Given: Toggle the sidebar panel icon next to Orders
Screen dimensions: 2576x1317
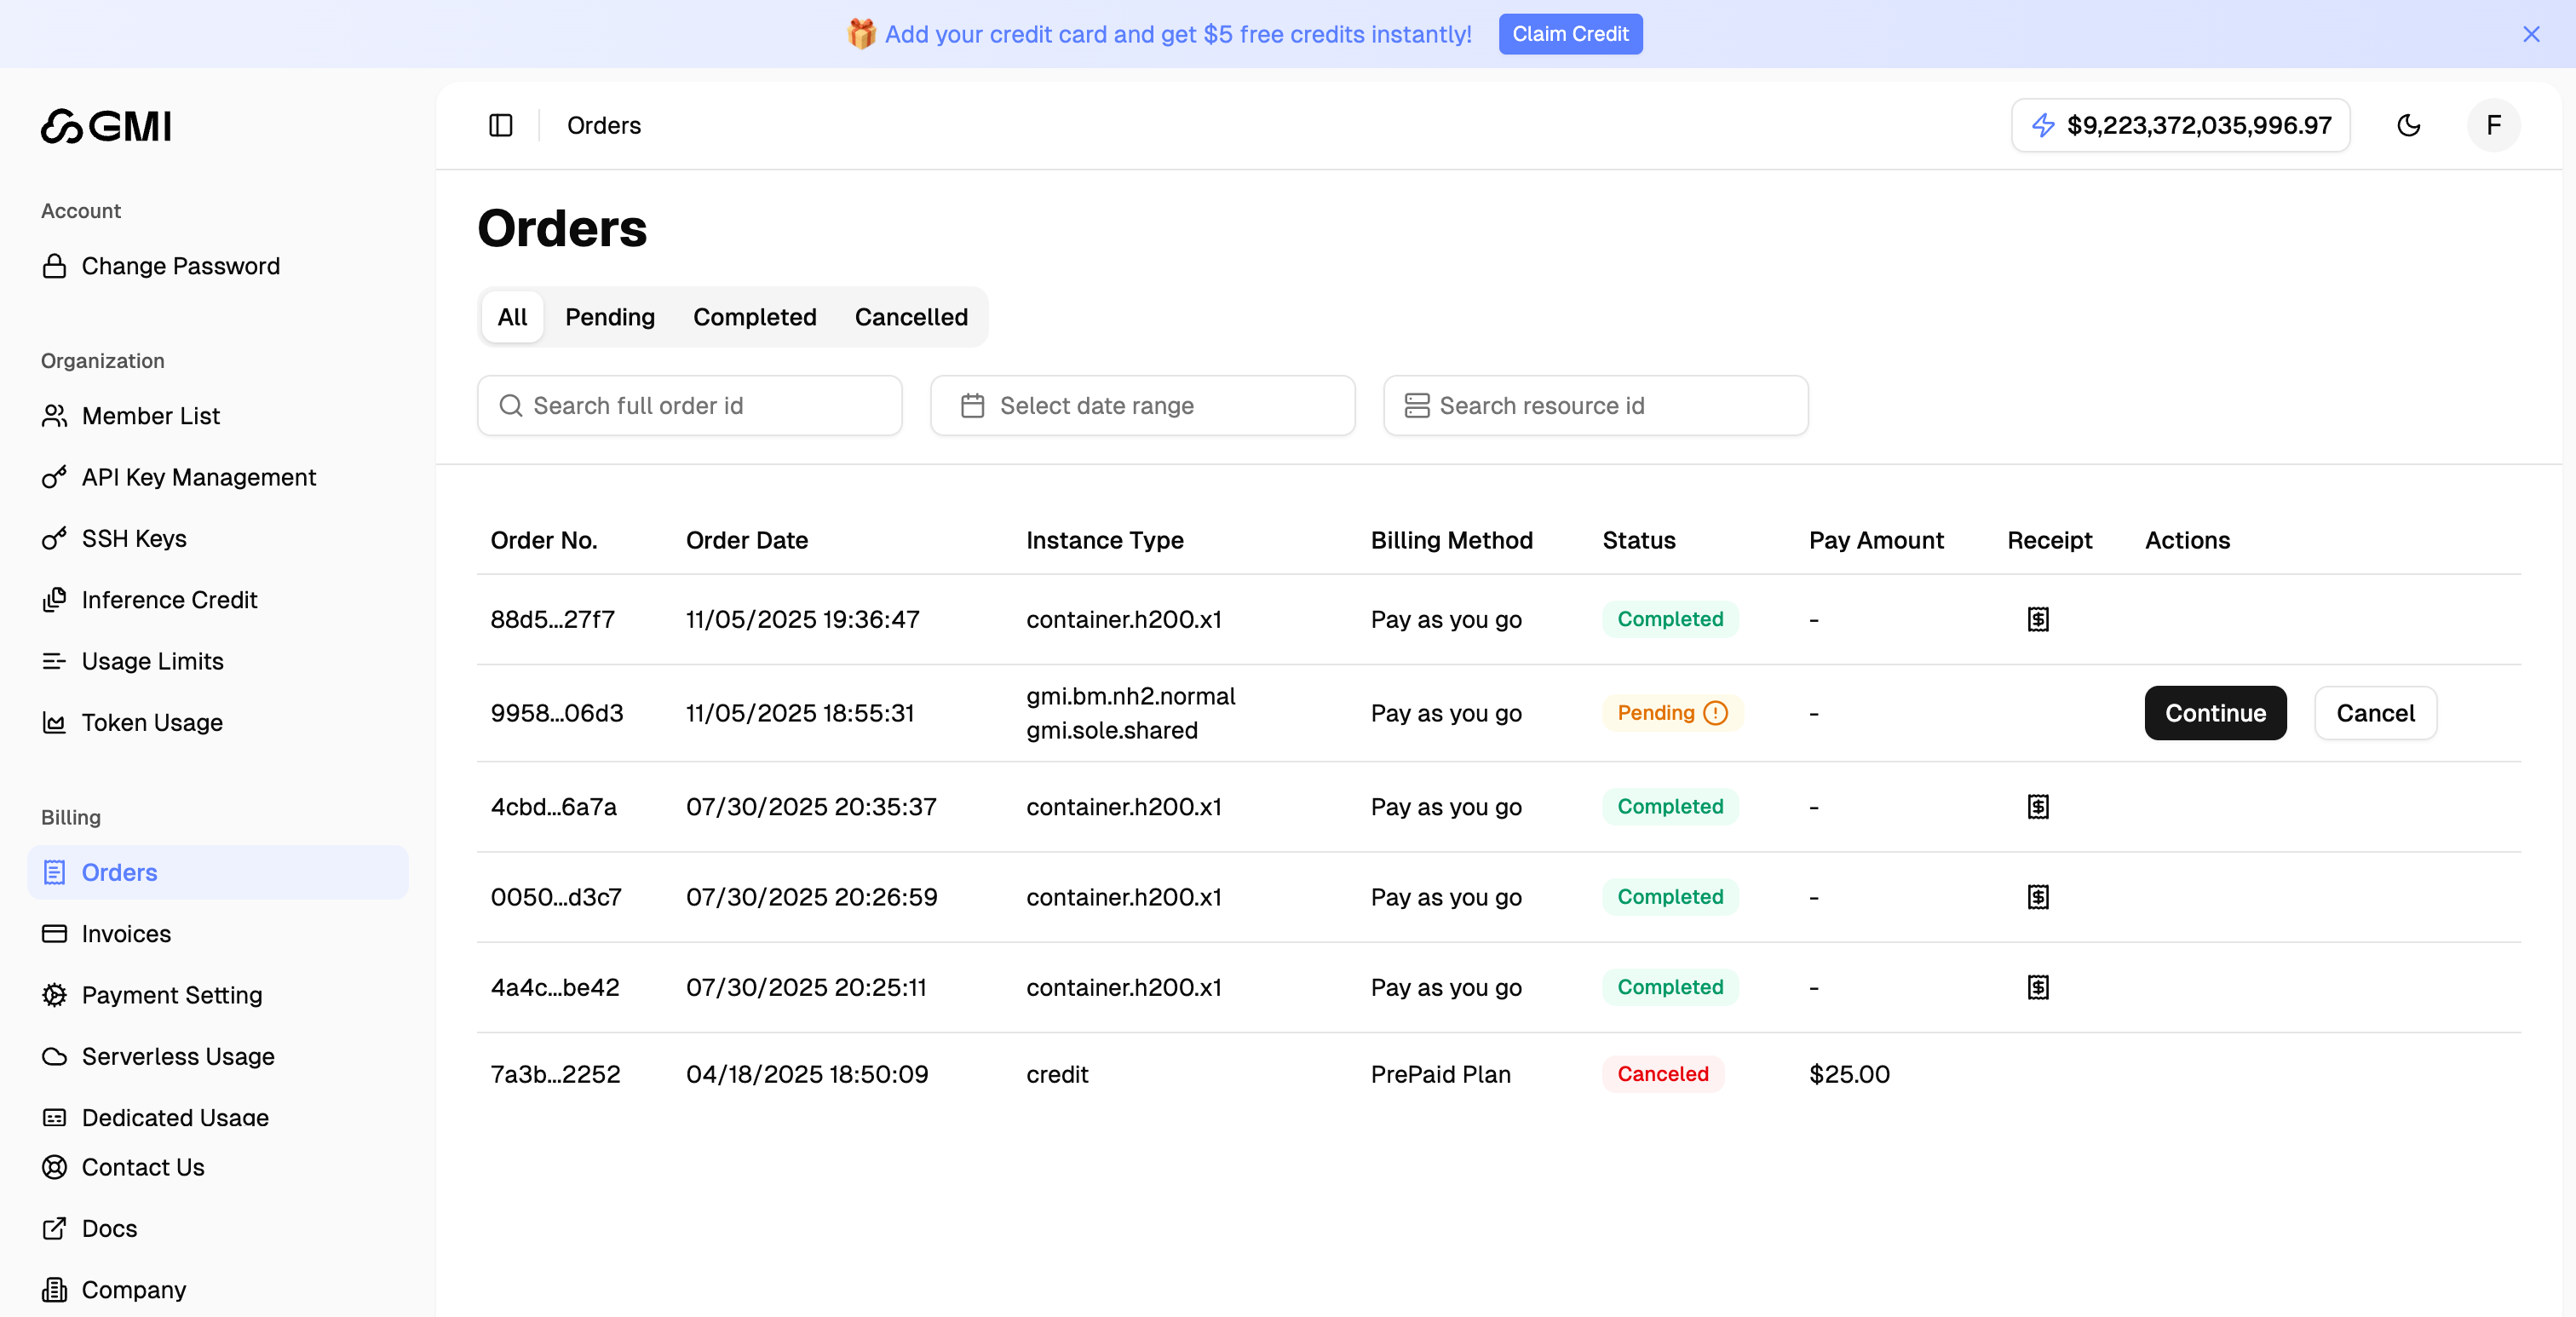Looking at the screenshot, I should 500,125.
